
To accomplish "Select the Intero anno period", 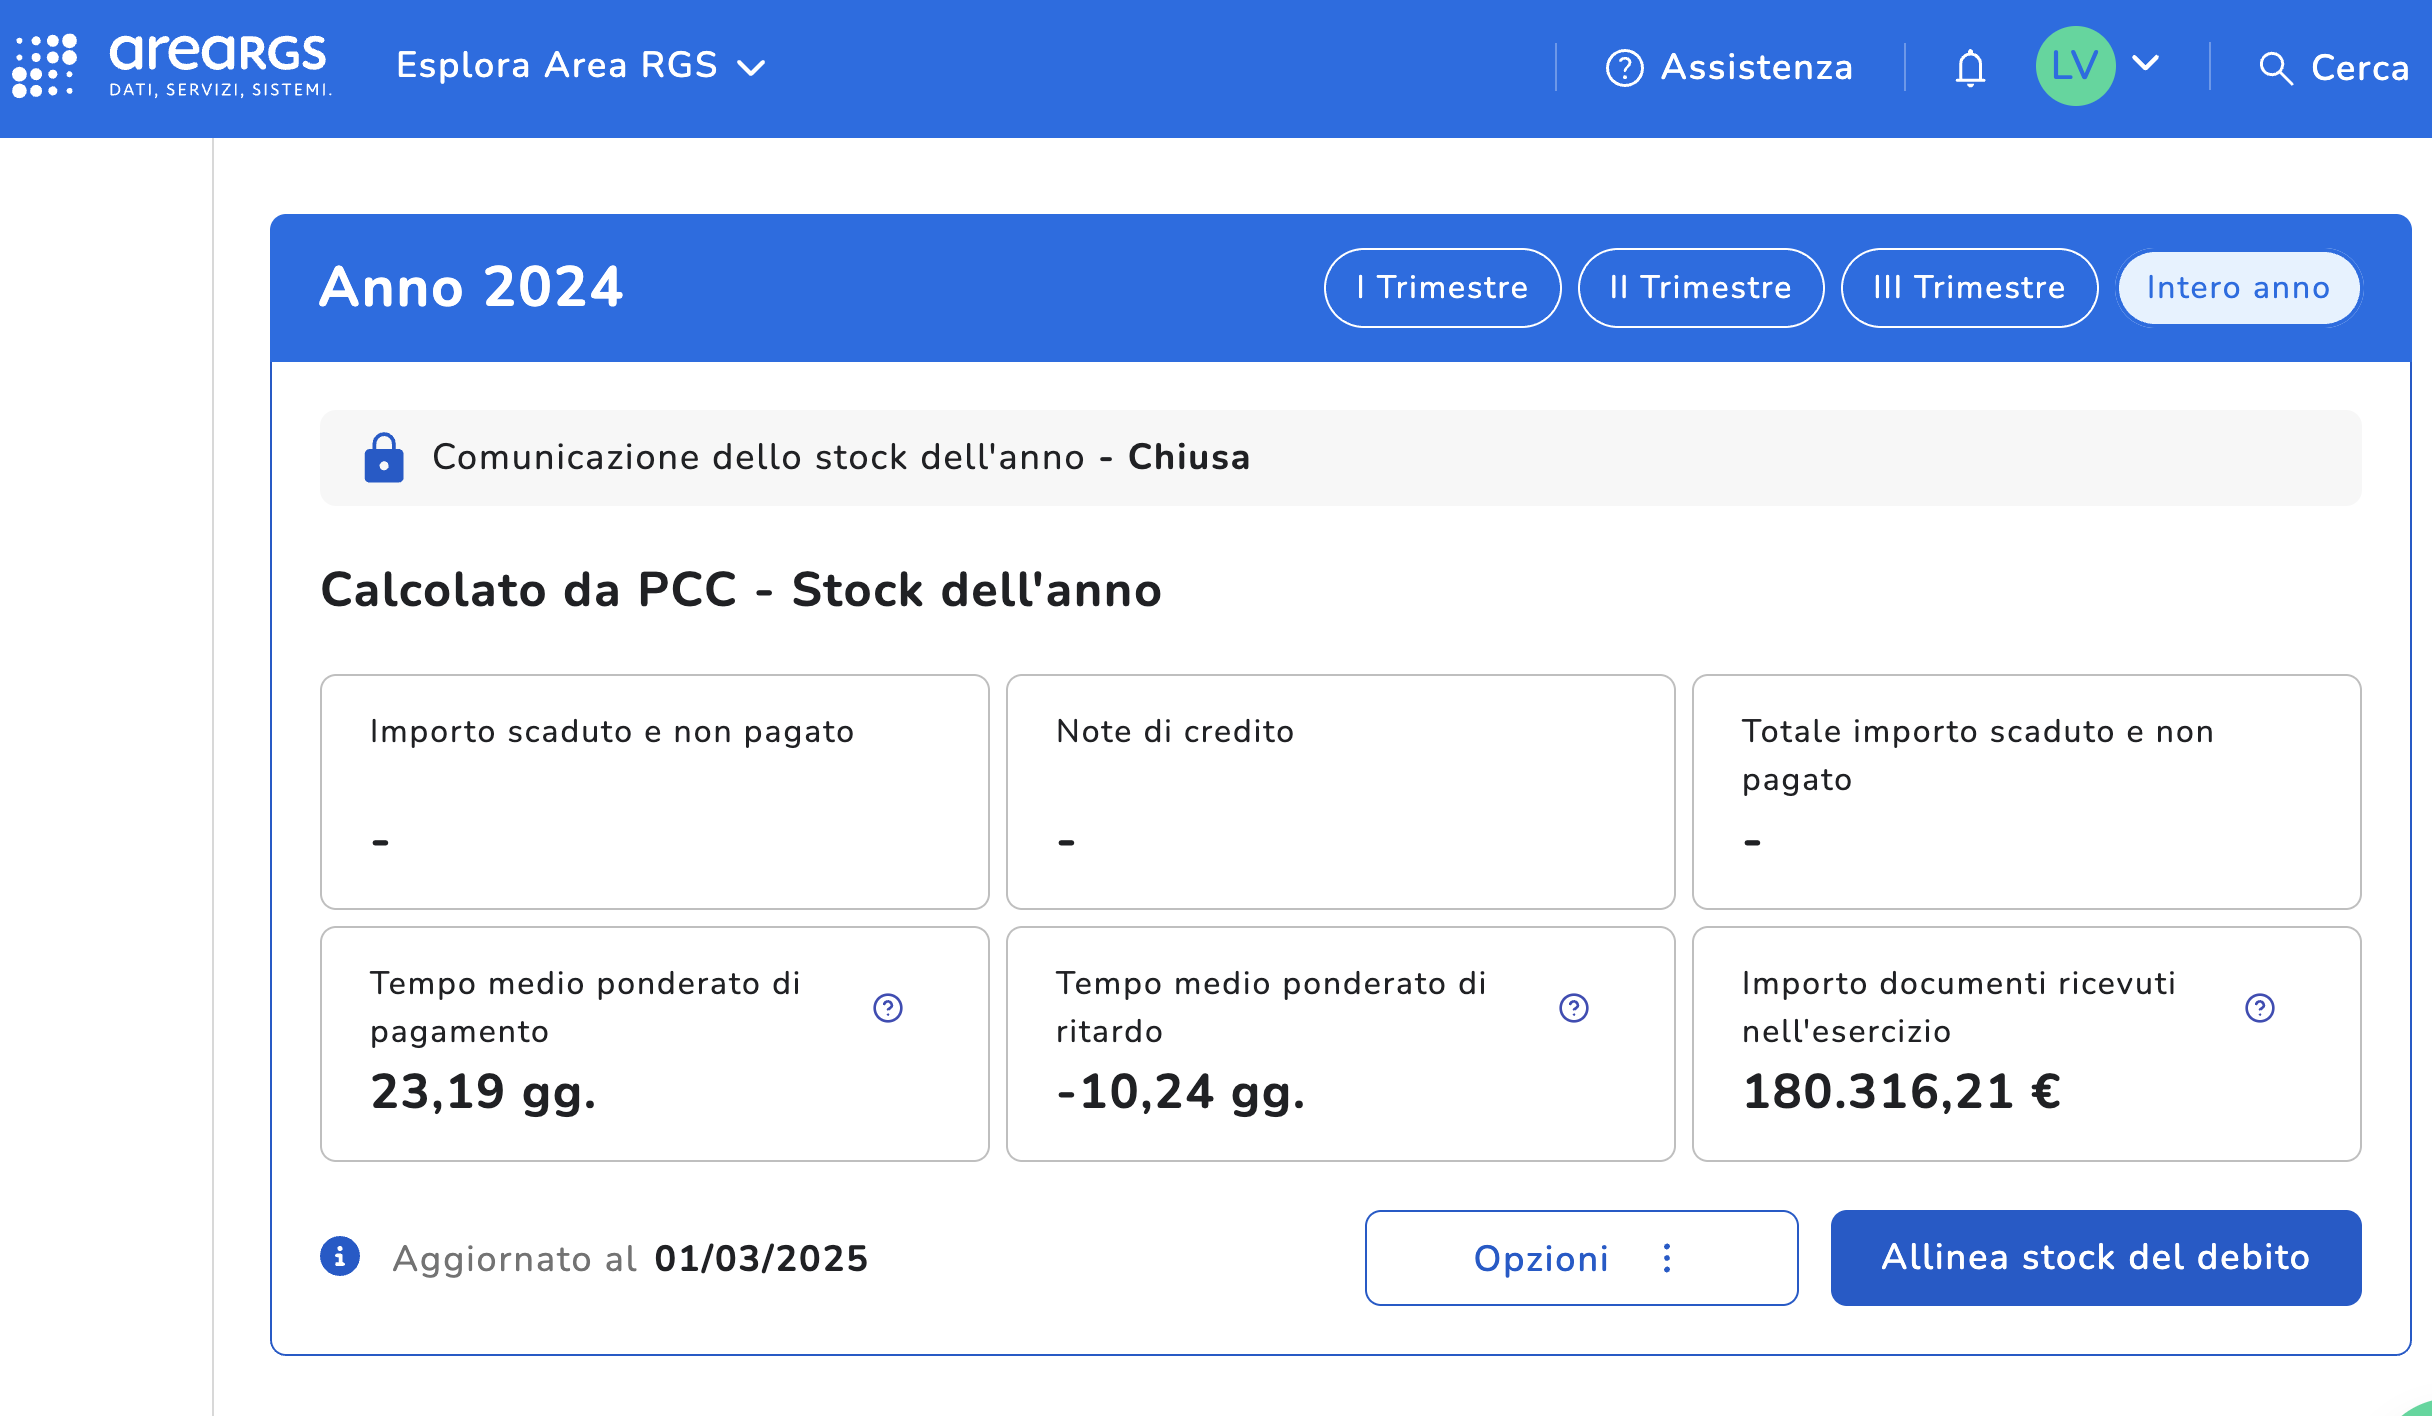I will click(x=2238, y=288).
